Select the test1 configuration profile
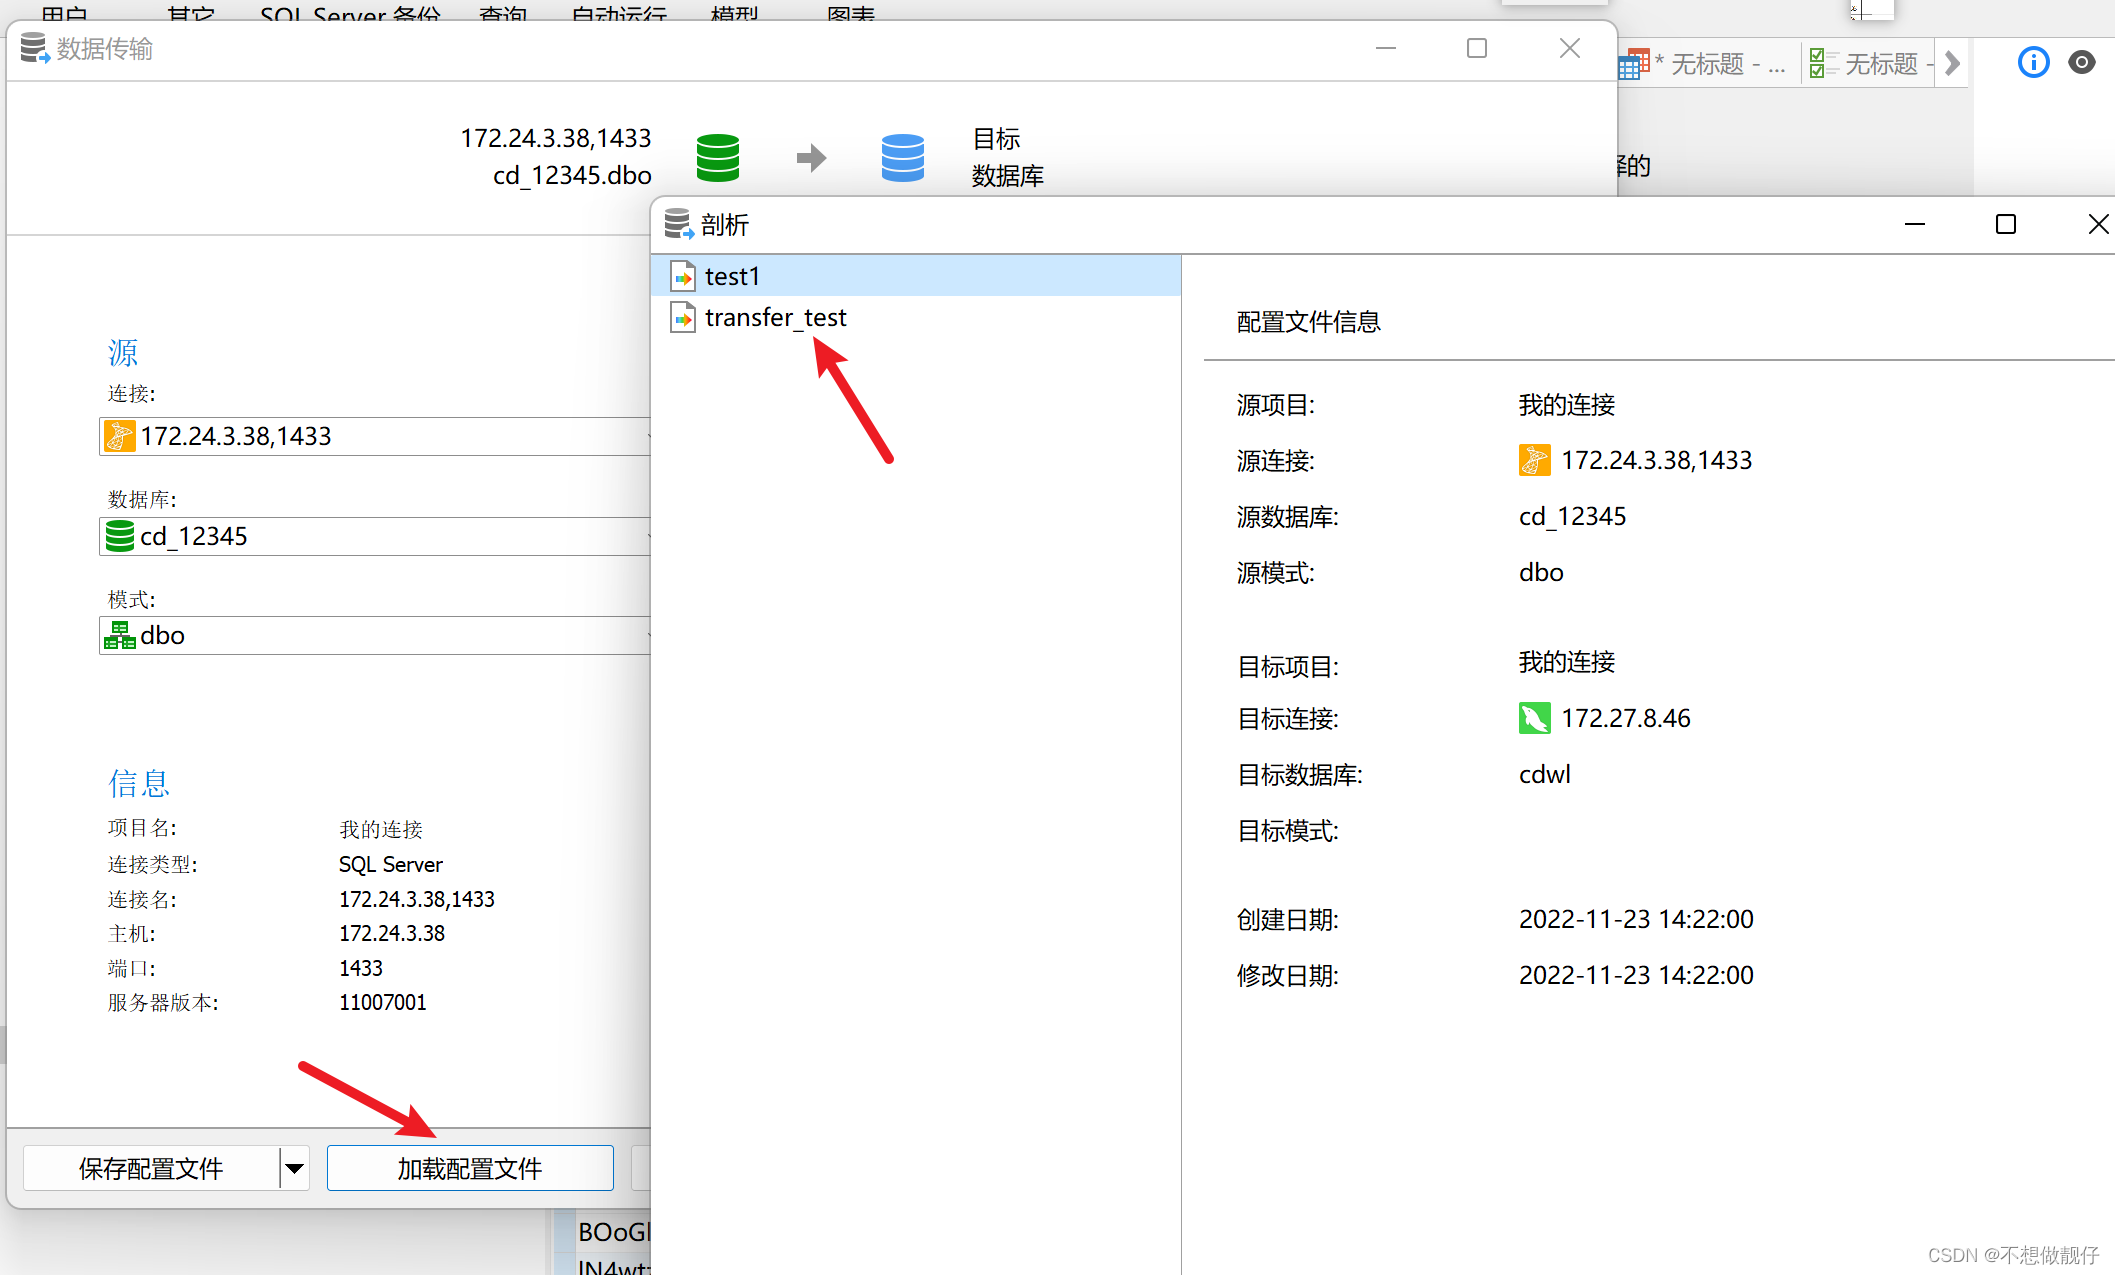 [x=733, y=276]
